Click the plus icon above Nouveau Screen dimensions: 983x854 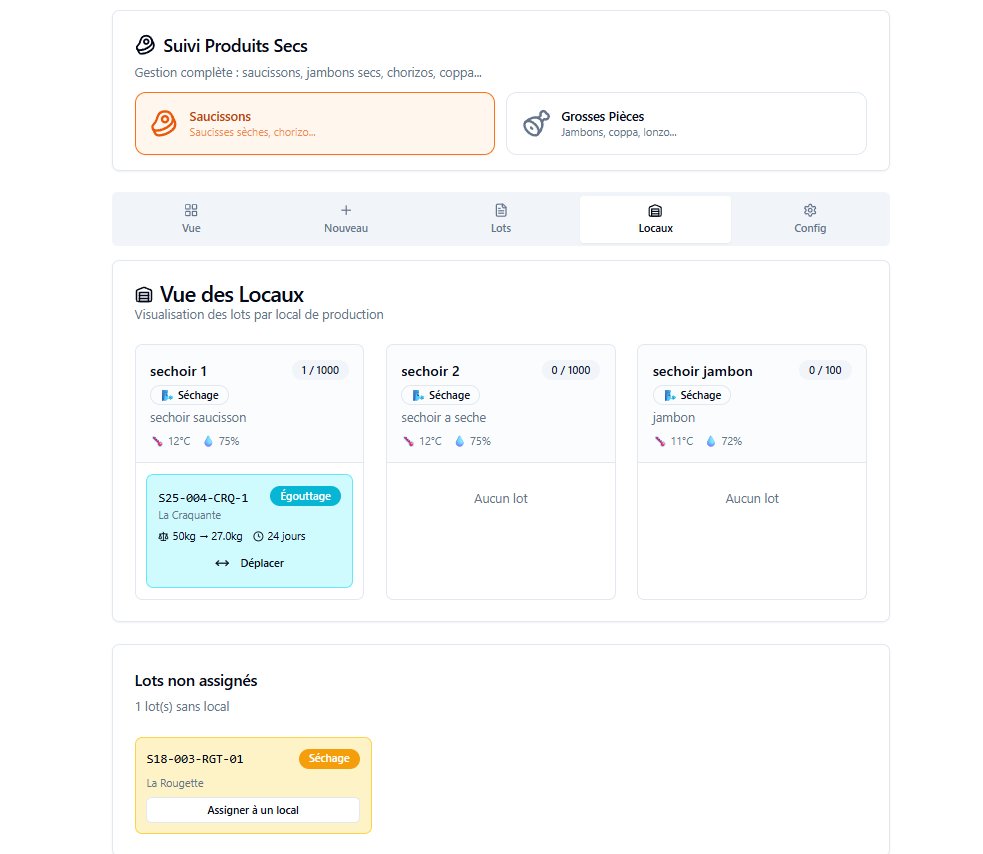(346, 210)
